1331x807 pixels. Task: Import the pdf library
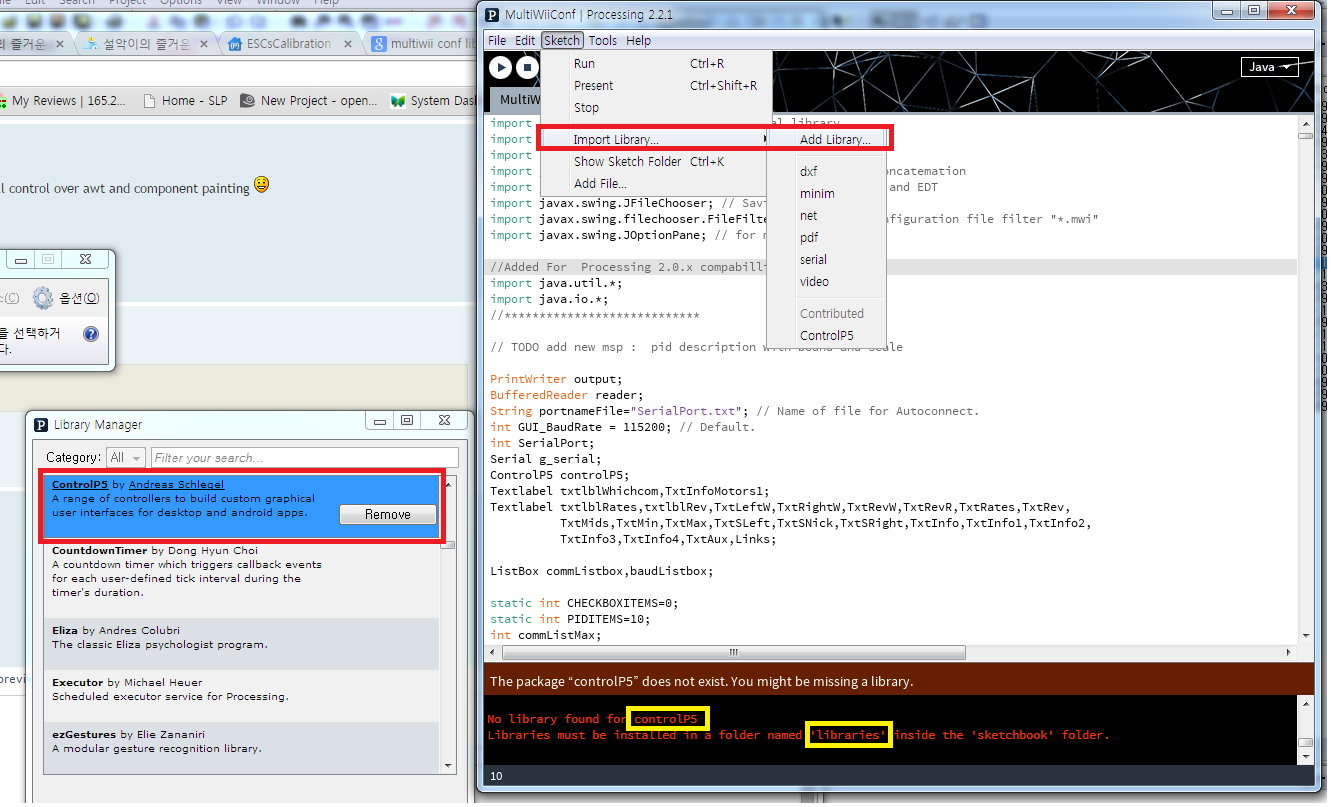pos(827,237)
